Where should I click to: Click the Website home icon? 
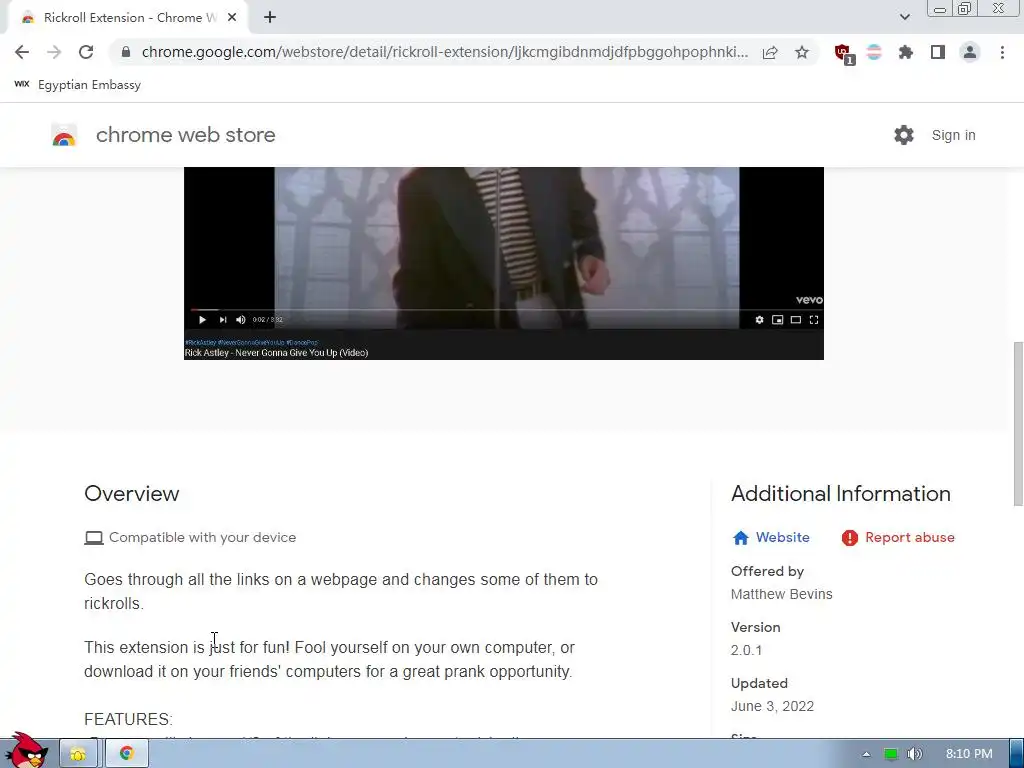[x=741, y=537]
